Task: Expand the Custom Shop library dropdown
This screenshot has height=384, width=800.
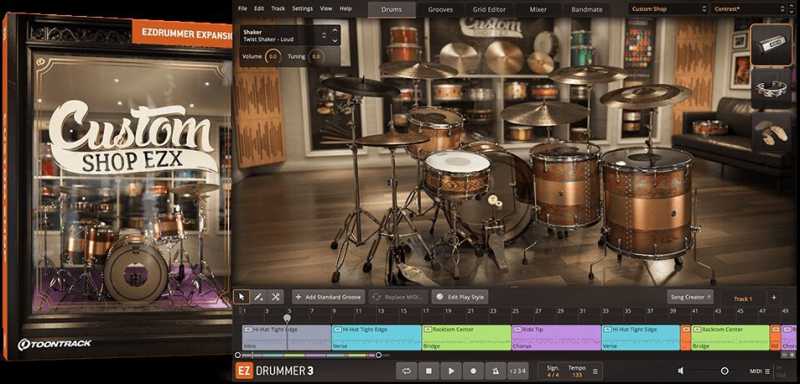Action: tap(668, 9)
